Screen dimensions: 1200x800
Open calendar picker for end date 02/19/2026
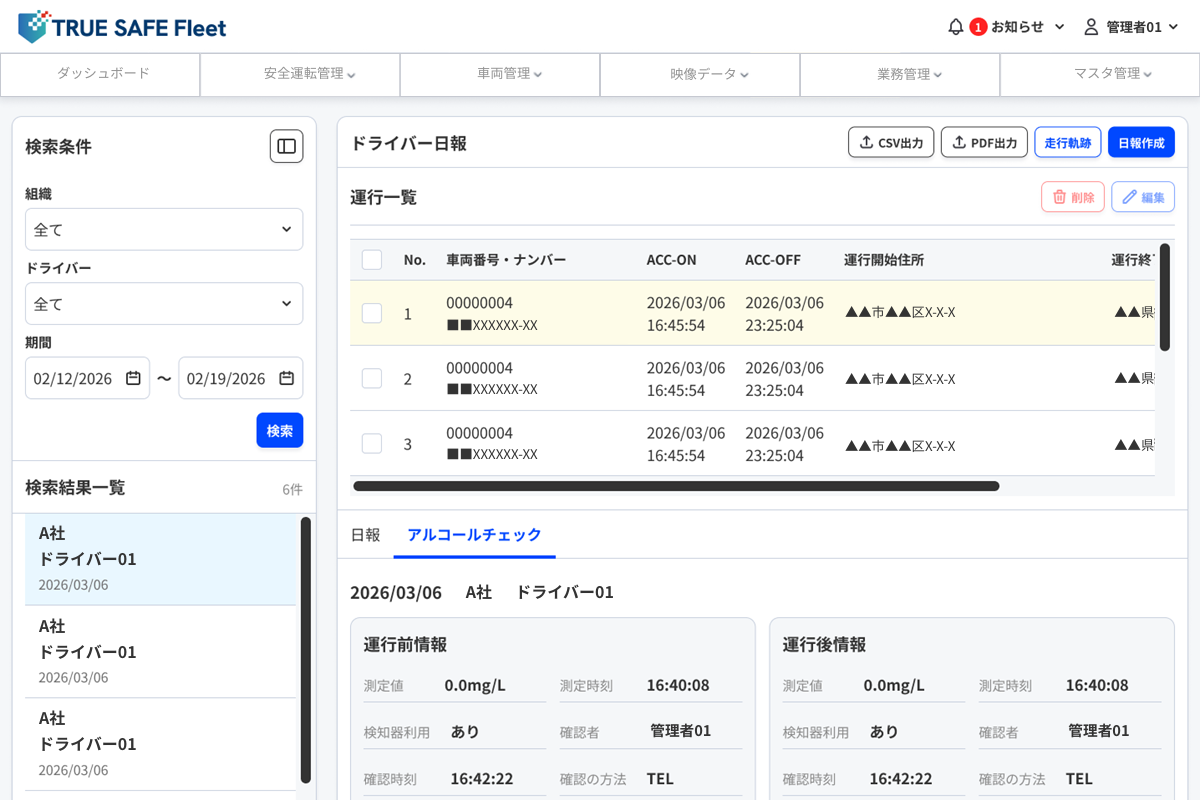(x=286, y=378)
